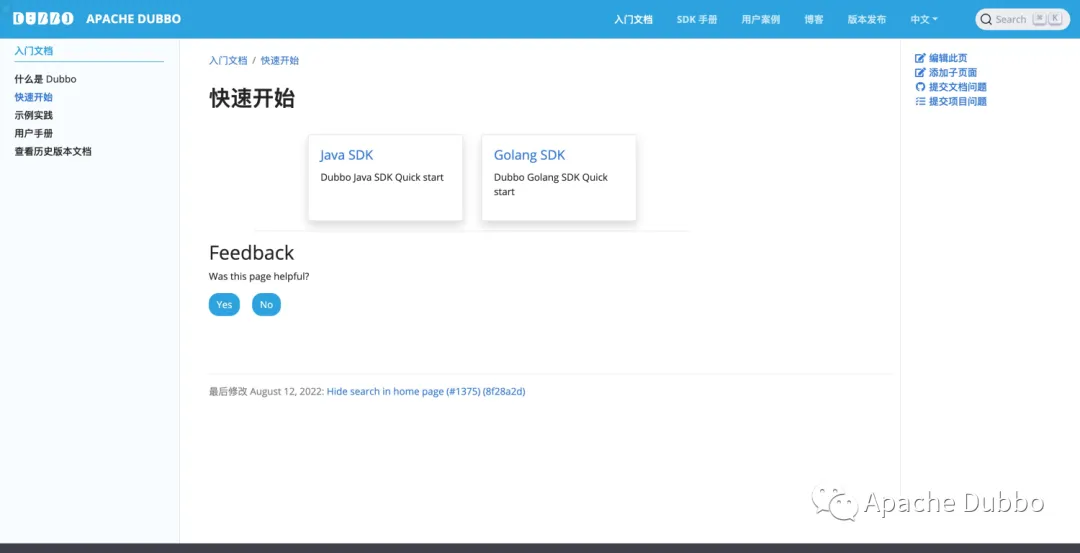
Task: Open 示例实践 in sidebar
Action: click(x=34, y=115)
